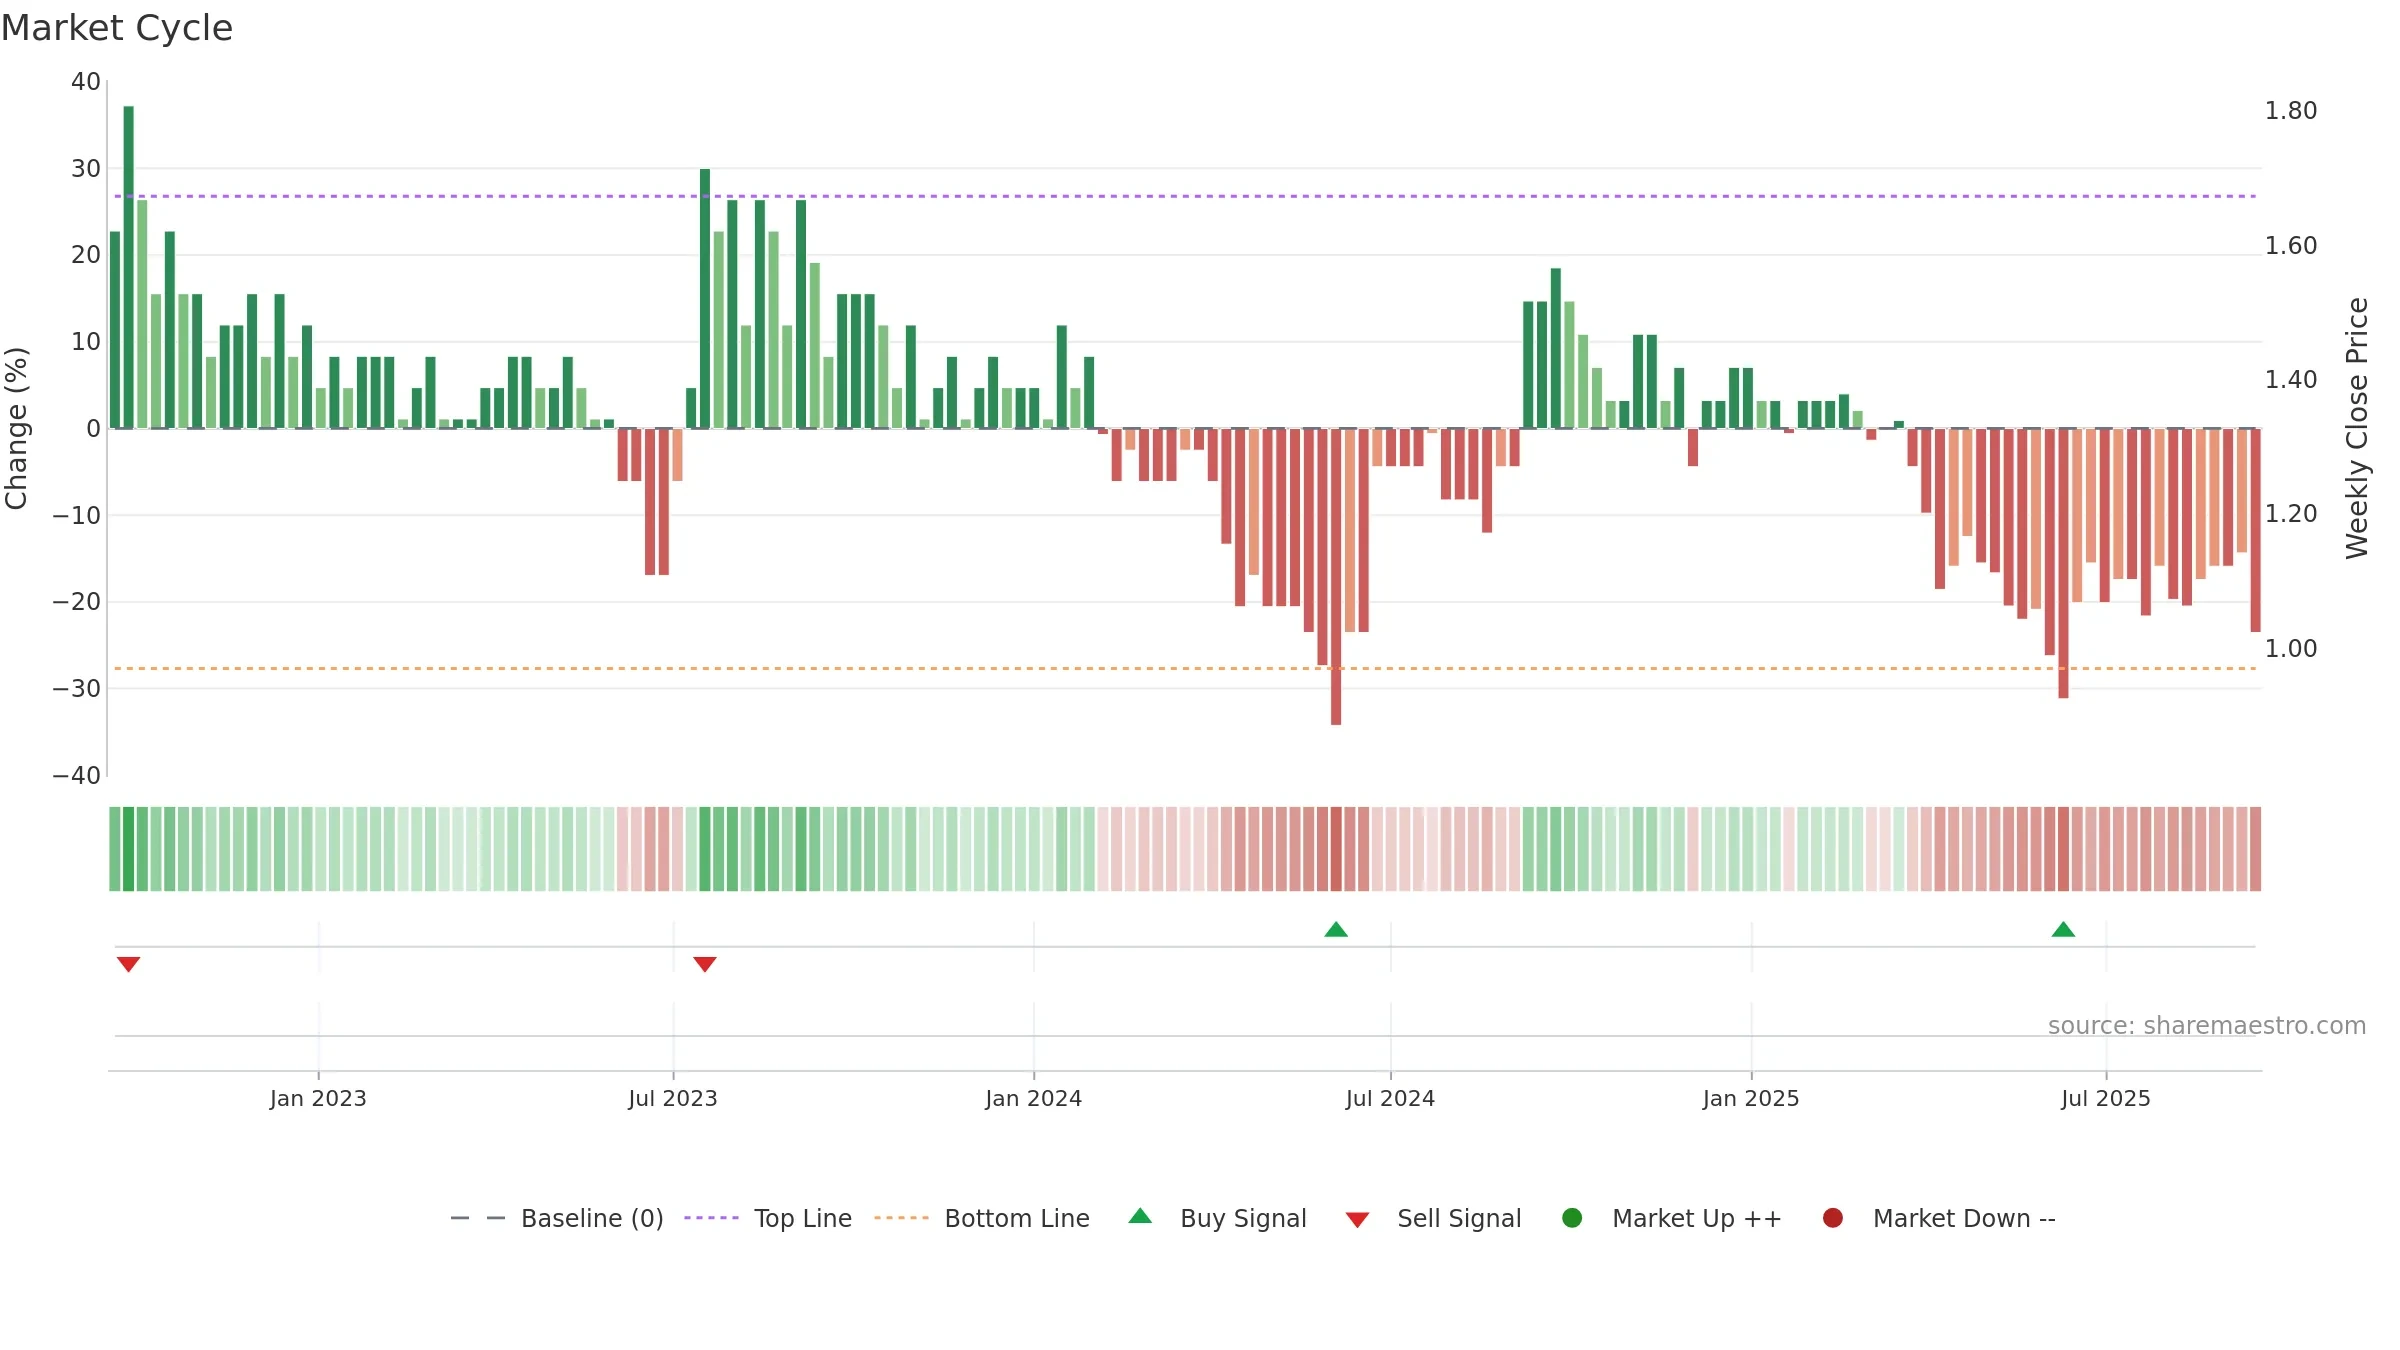
Task: Click the Change (%) axis title
Action: point(16,428)
